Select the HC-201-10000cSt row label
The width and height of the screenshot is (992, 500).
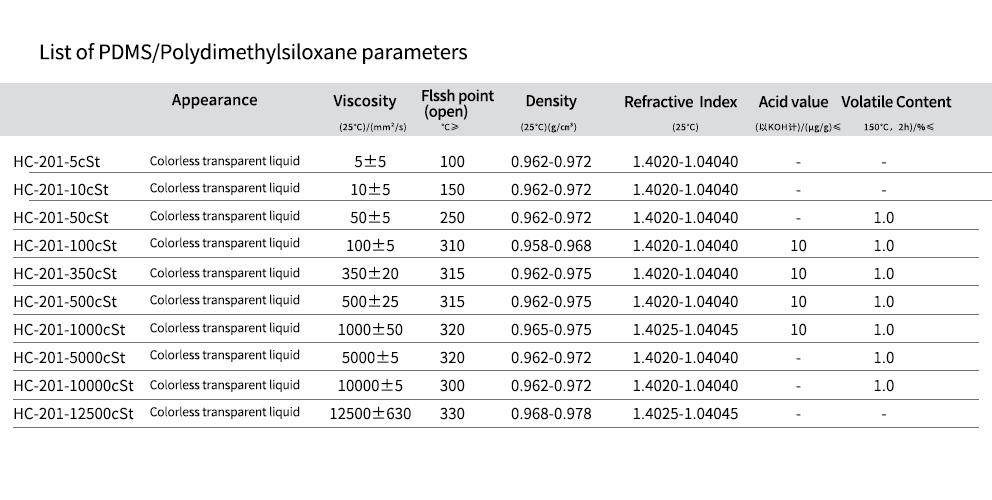tap(73, 386)
